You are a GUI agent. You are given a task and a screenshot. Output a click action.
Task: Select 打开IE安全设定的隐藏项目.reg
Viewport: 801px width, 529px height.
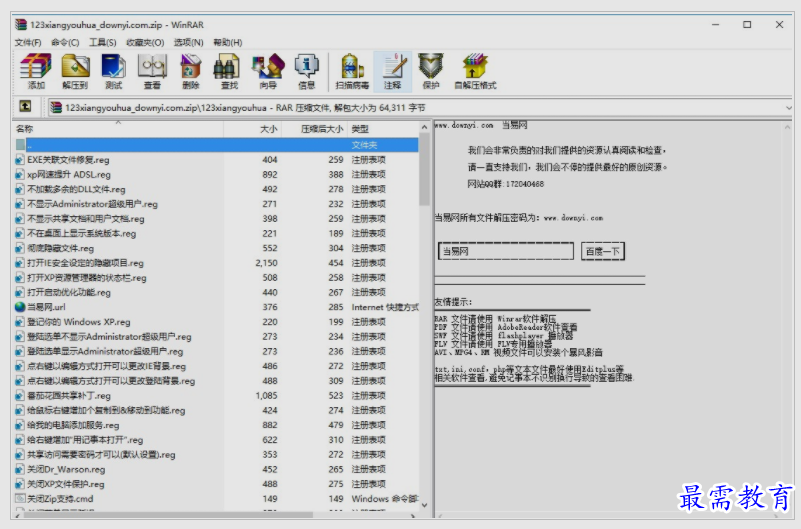pos(85,263)
